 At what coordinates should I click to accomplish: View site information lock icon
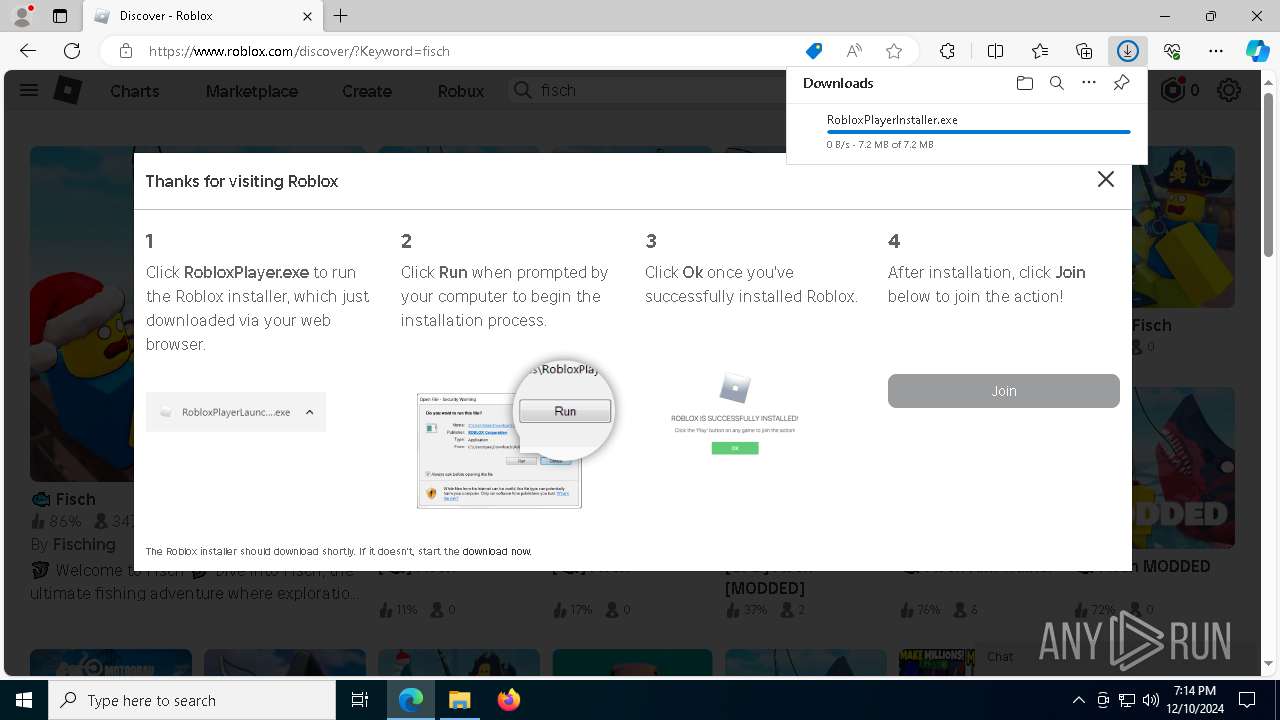point(125,51)
